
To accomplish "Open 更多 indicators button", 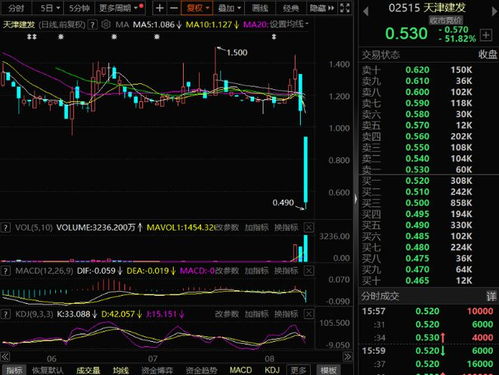I will point(298,370).
